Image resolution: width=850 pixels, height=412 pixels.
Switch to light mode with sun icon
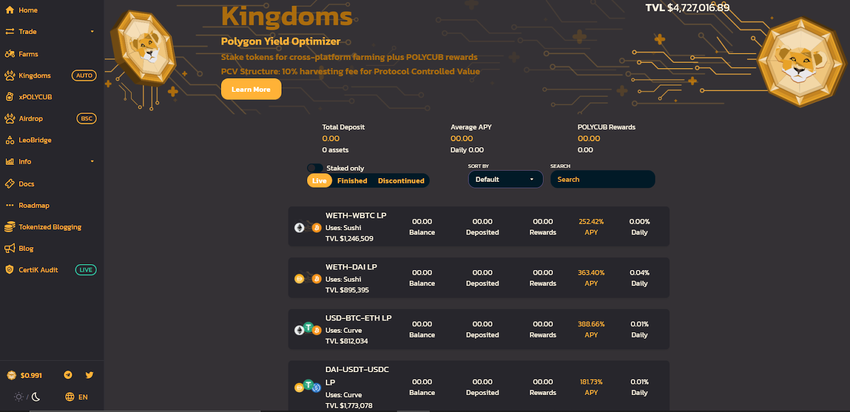coord(19,397)
